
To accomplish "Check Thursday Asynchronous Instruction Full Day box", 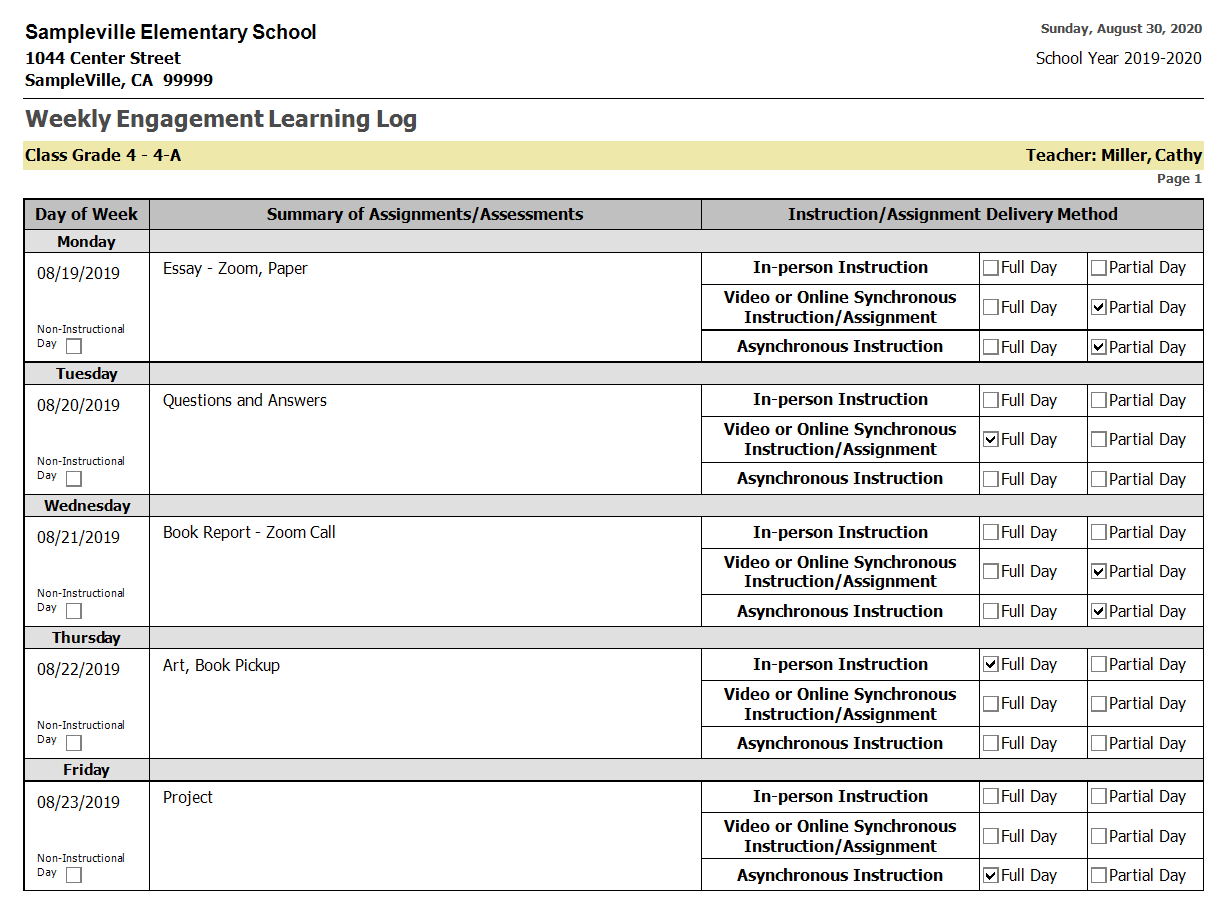I will [x=991, y=743].
